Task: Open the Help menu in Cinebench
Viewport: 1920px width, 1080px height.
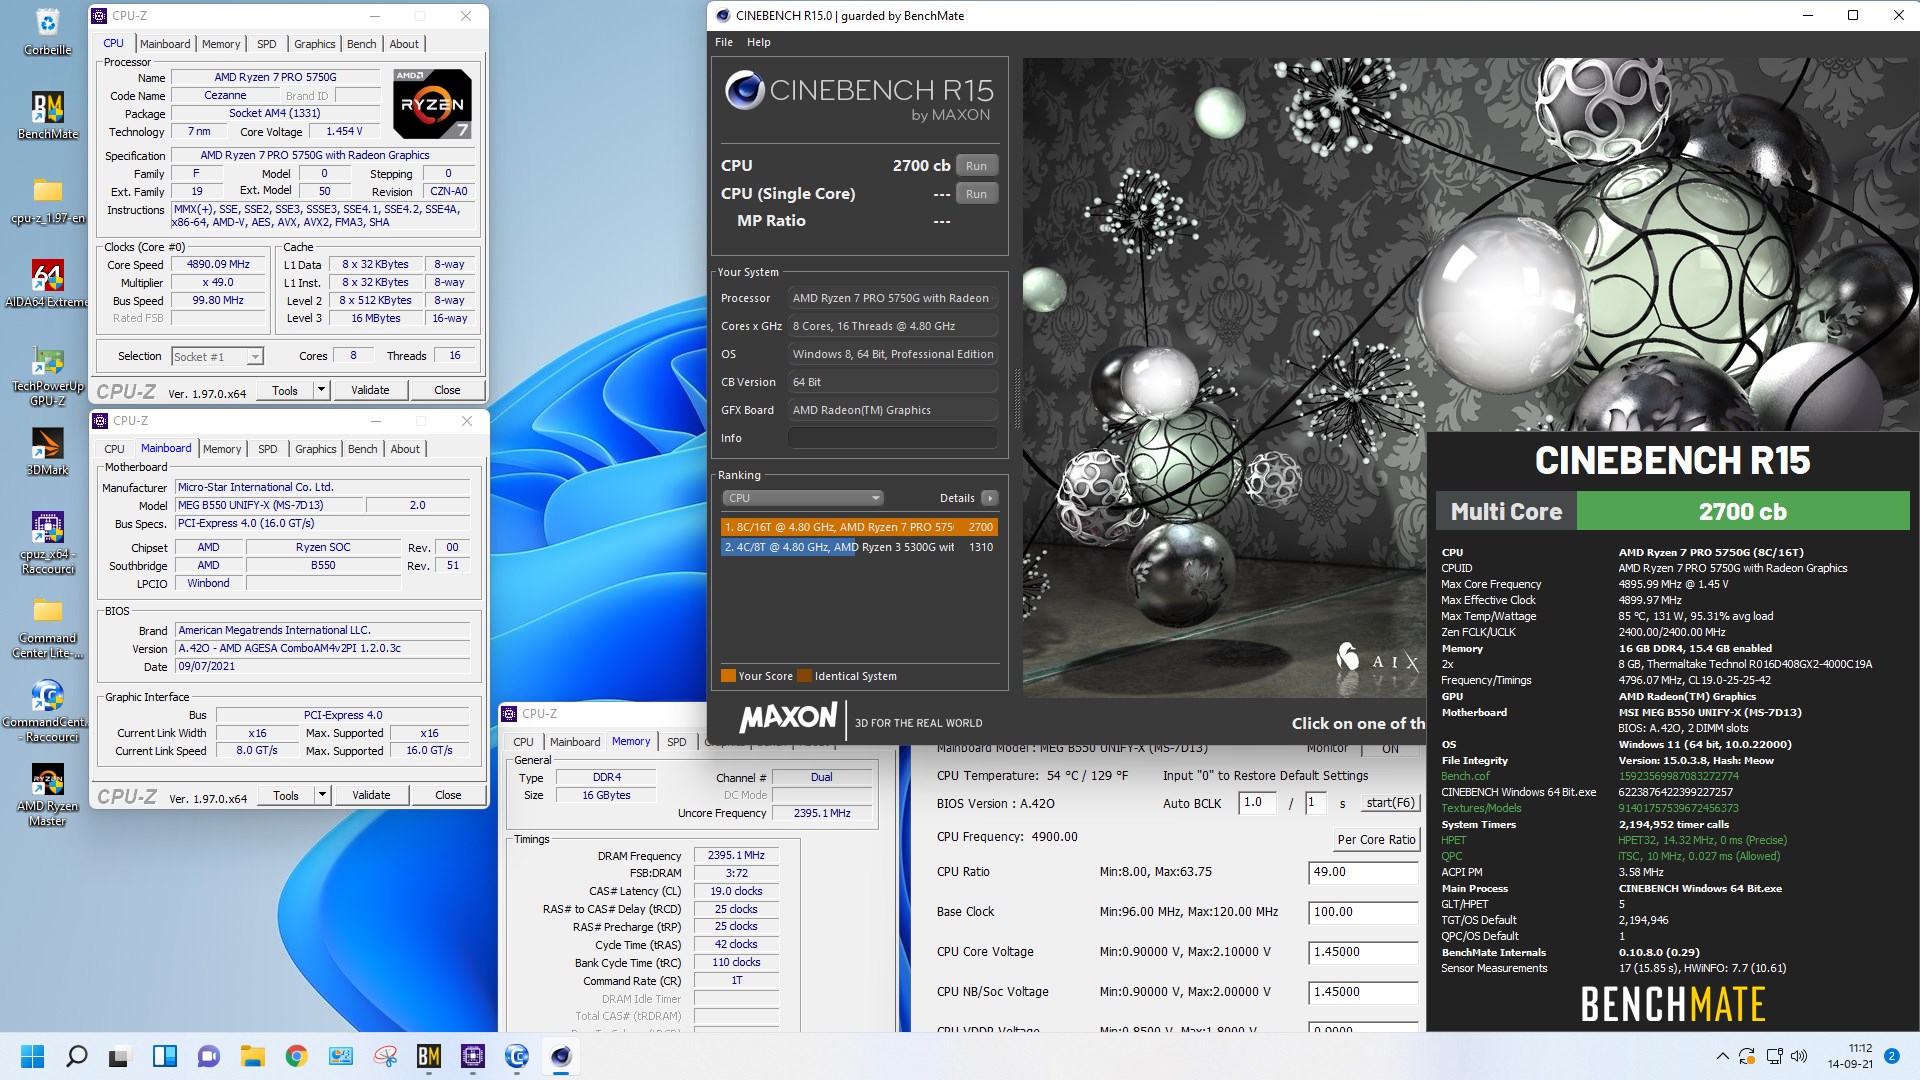Action: [759, 42]
